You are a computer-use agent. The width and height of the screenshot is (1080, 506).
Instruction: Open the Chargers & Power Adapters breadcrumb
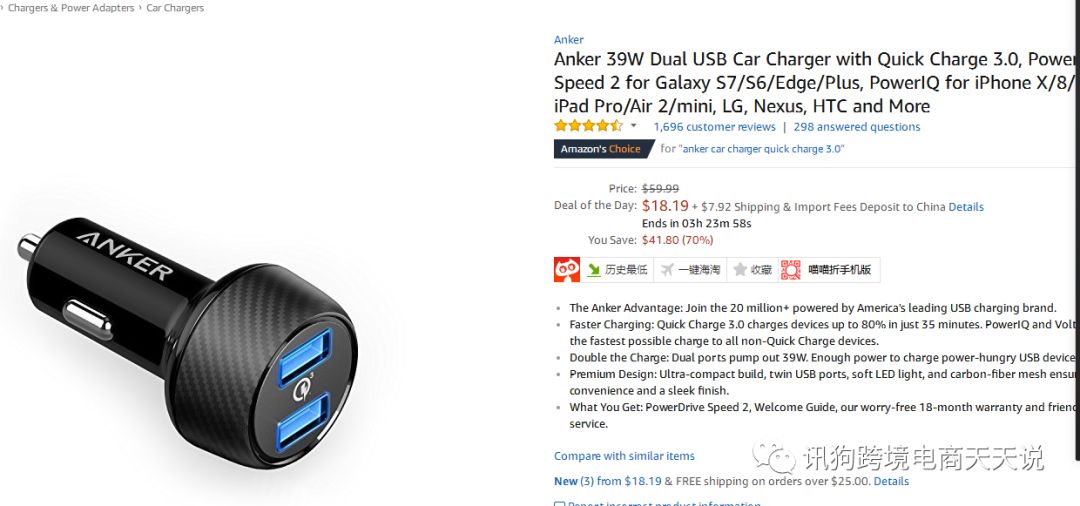71,8
